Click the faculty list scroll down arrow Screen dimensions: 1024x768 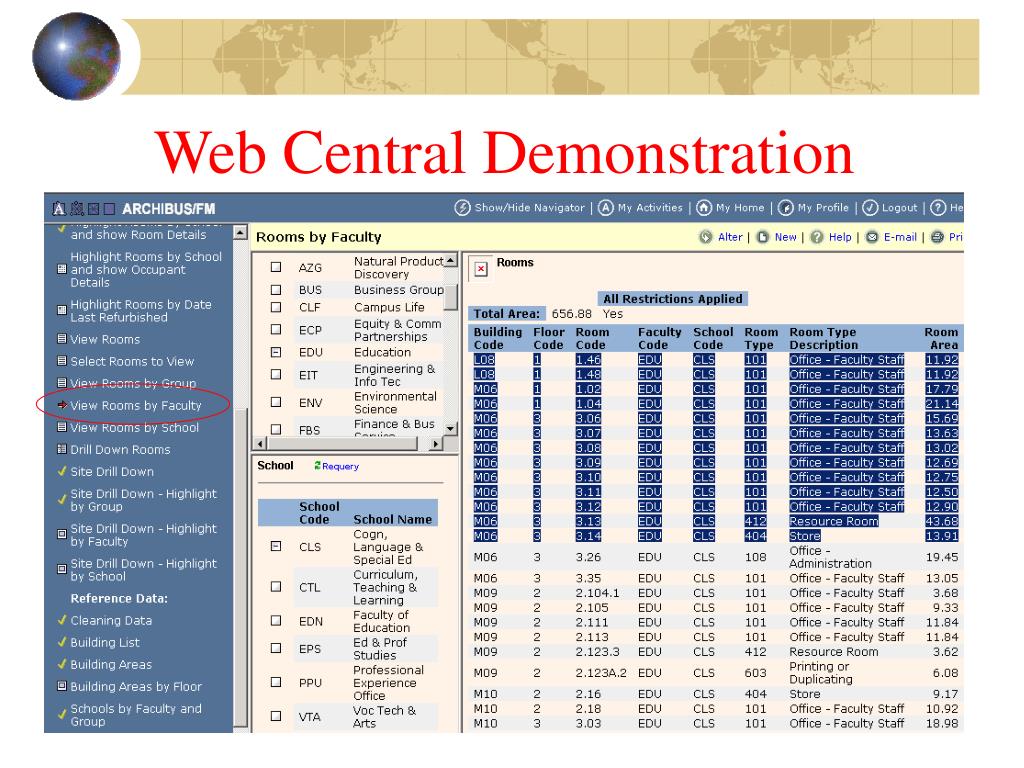point(451,429)
